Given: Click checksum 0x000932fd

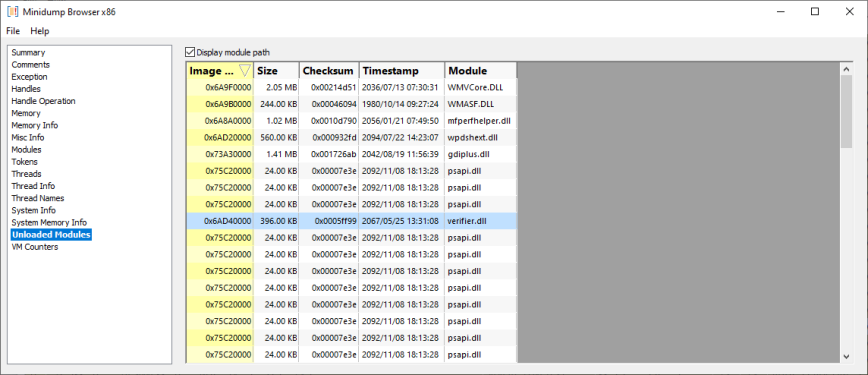Looking at the screenshot, I should coord(335,137).
